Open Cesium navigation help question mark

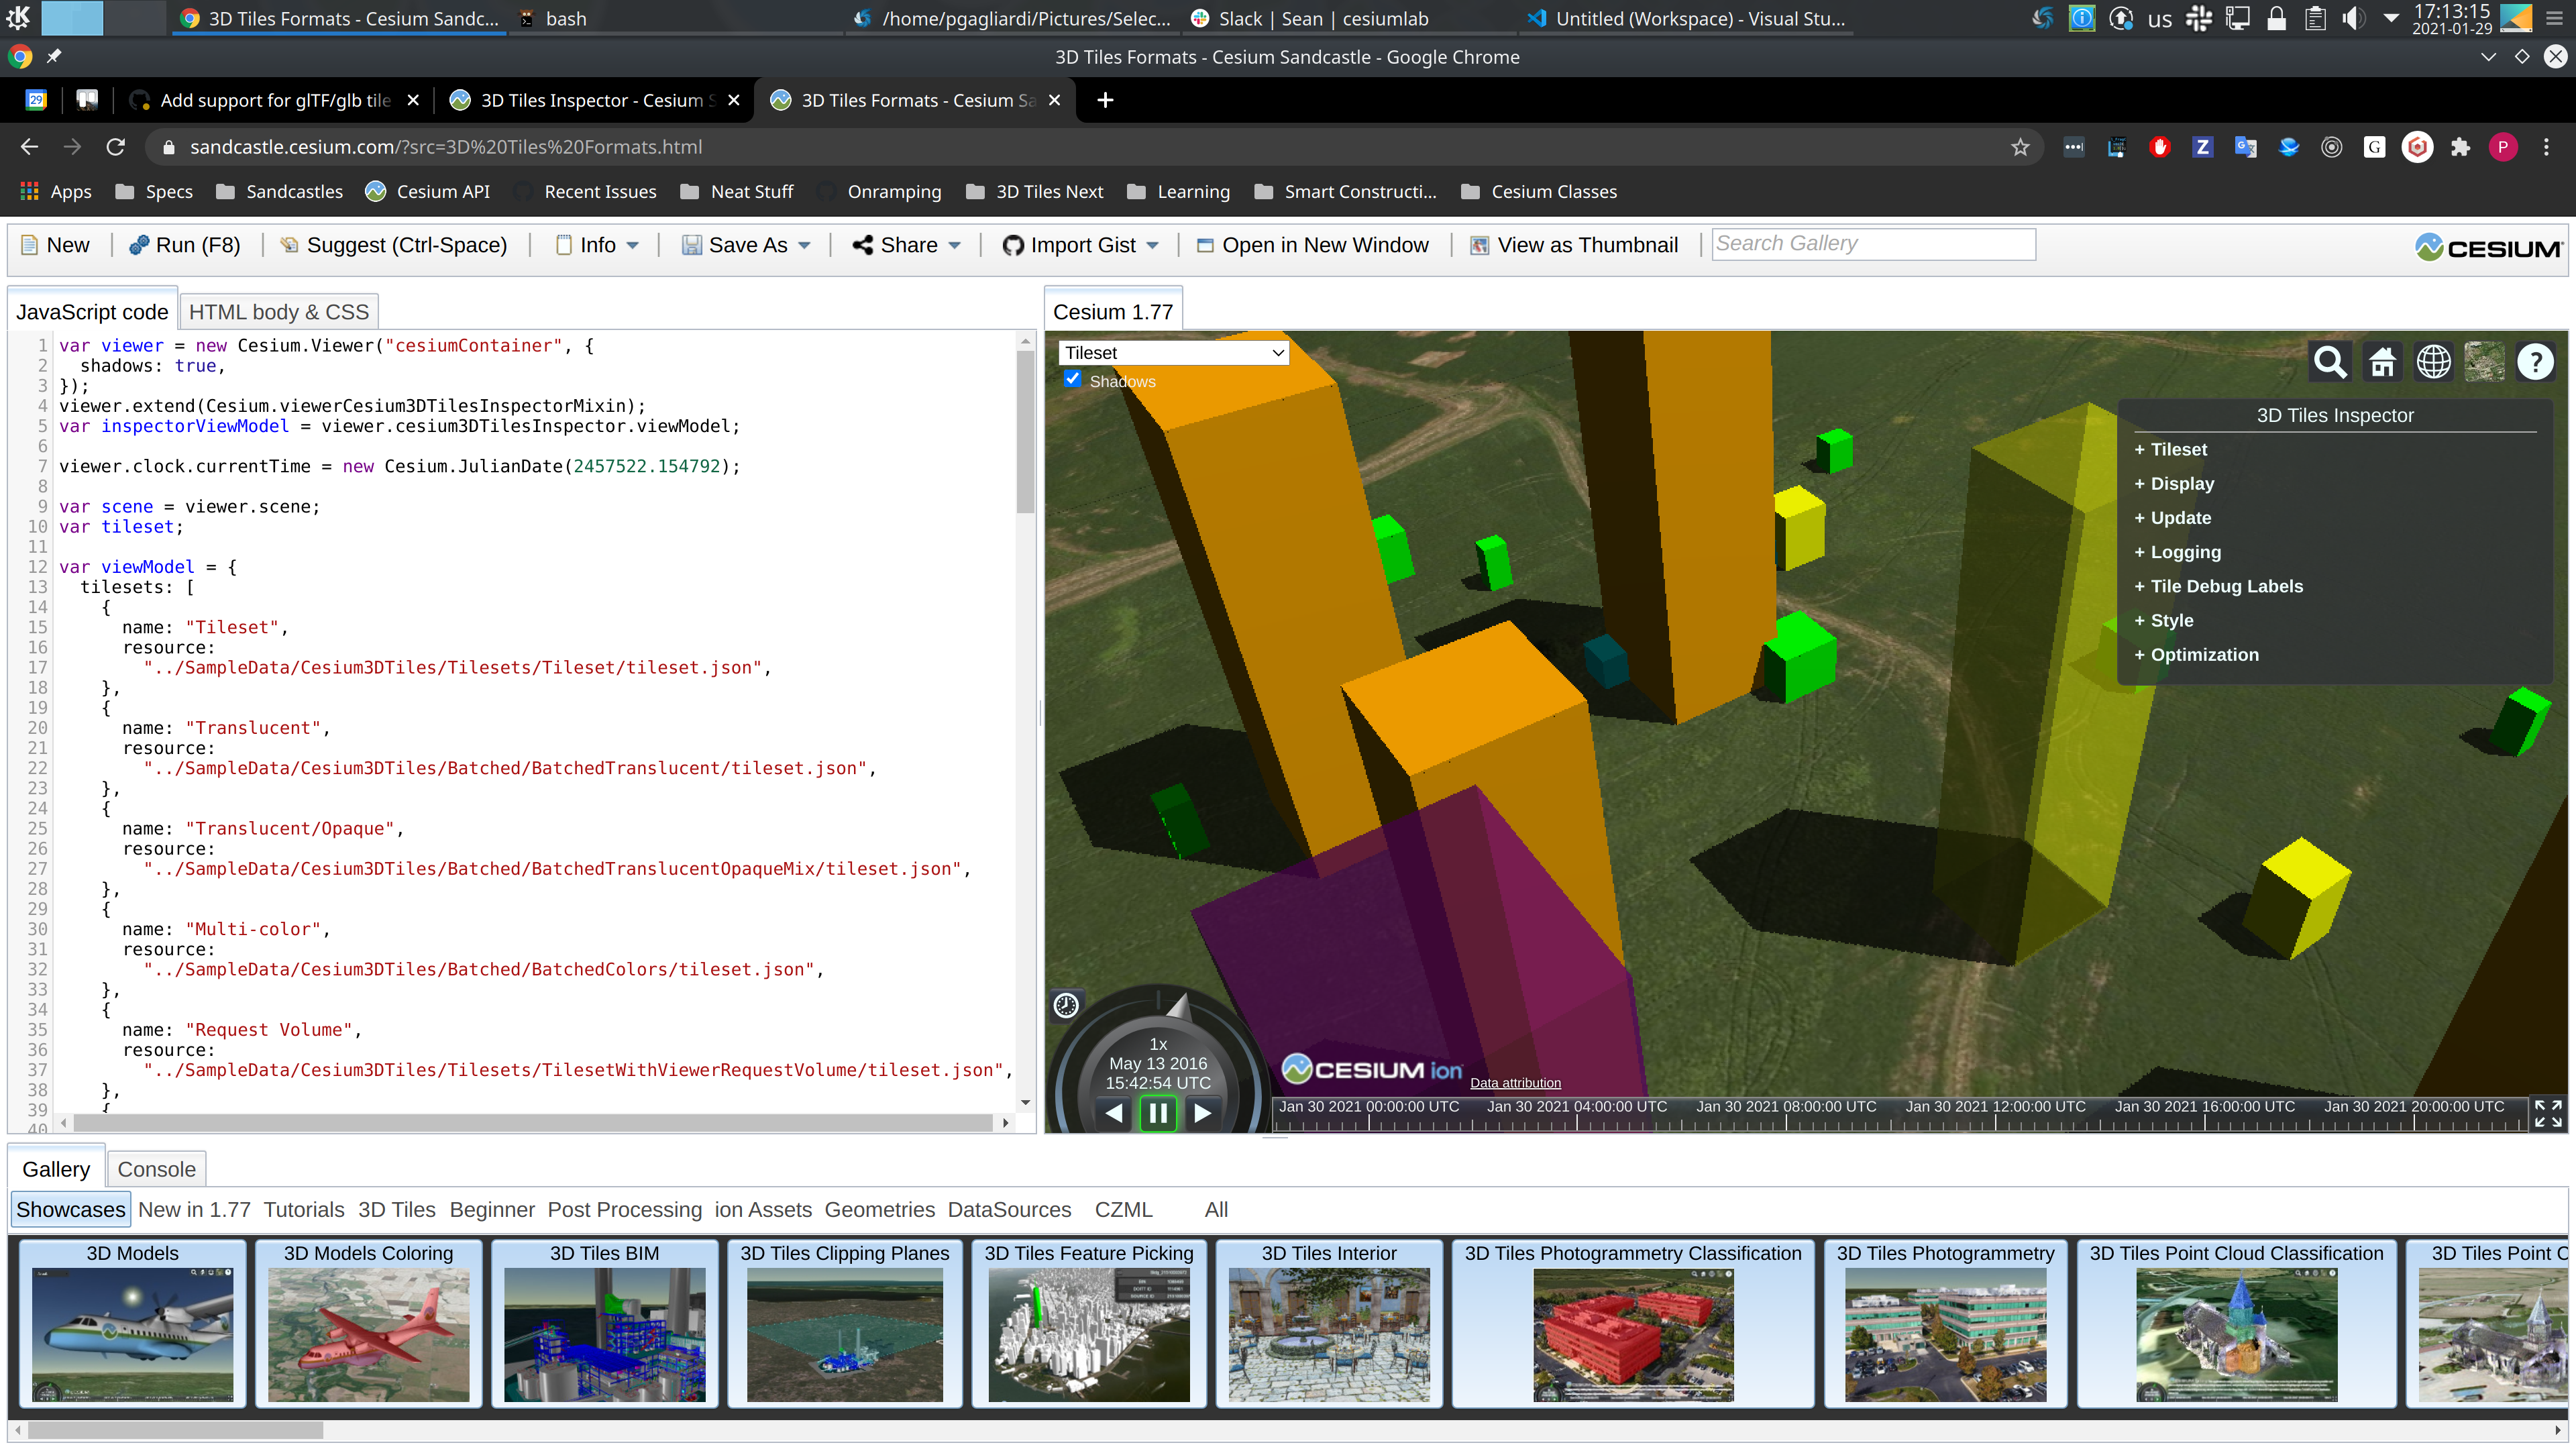click(x=2535, y=362)
